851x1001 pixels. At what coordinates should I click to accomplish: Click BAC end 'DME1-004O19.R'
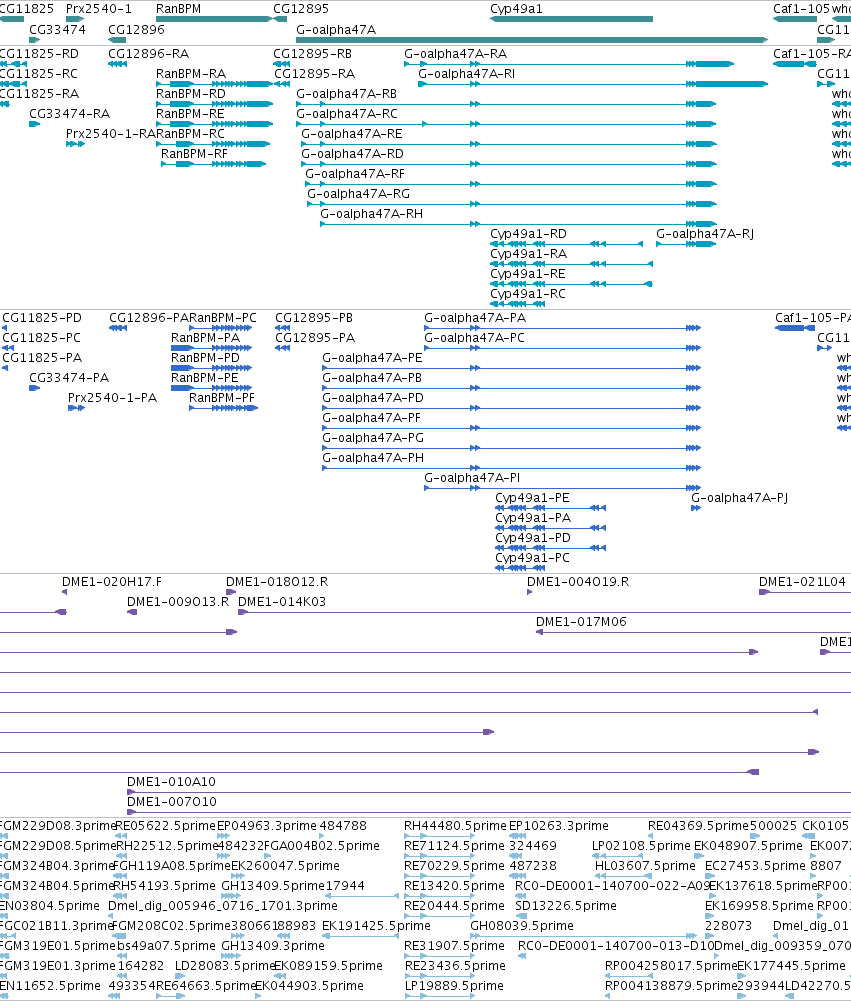tap(578, 582)
